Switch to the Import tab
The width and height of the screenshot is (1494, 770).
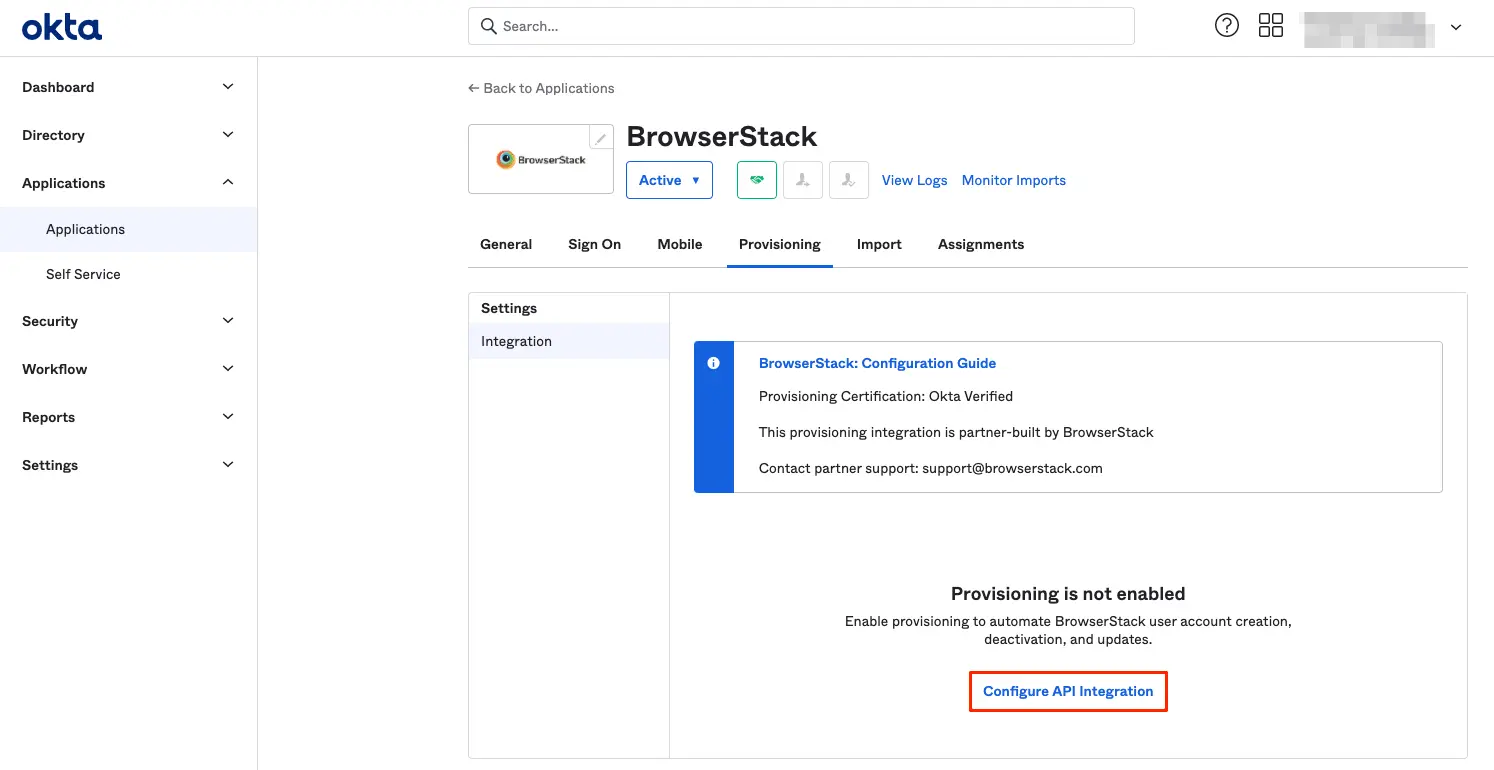[x=879, y=244]
